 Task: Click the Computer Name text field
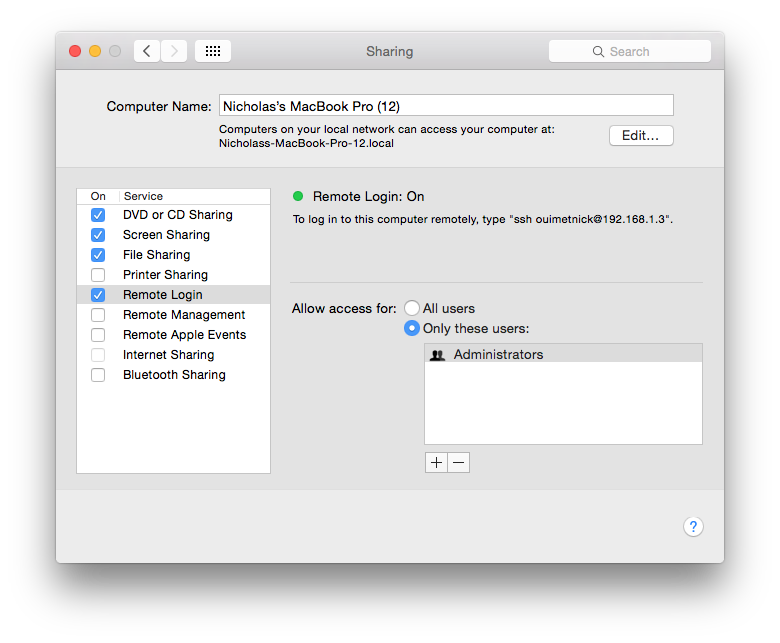[x=446, y=106]
